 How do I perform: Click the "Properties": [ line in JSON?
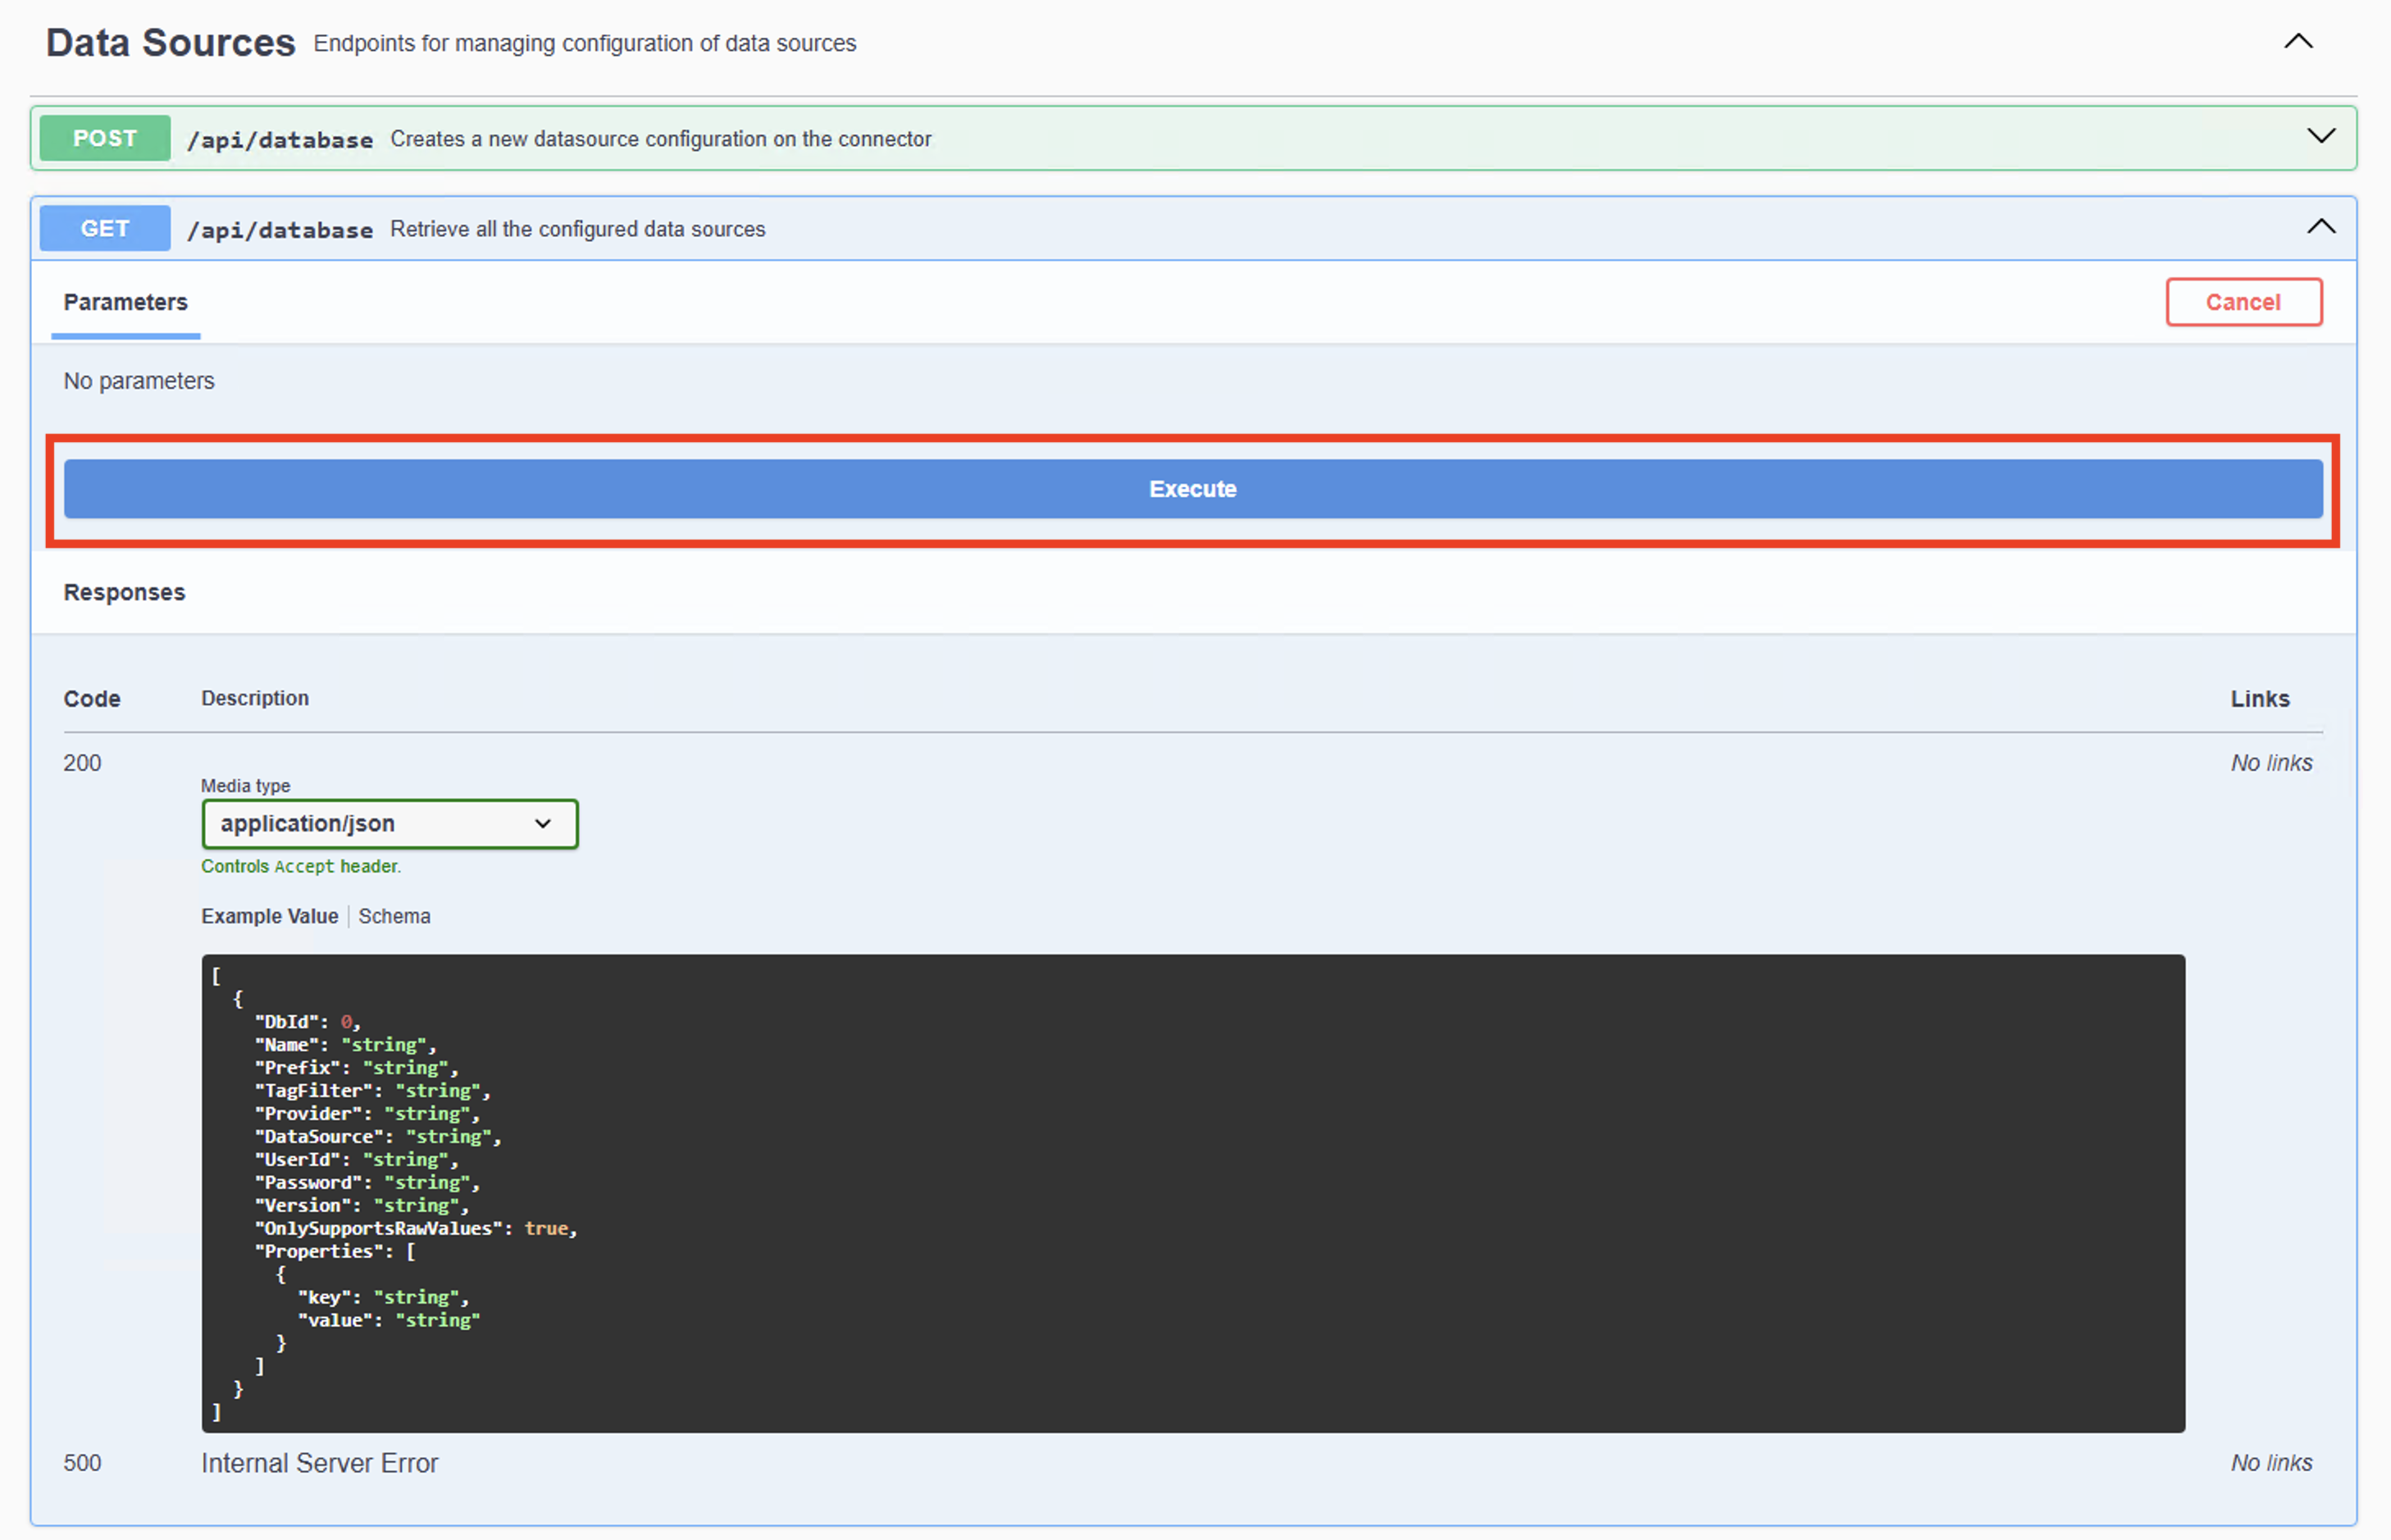click(335, 1251)
